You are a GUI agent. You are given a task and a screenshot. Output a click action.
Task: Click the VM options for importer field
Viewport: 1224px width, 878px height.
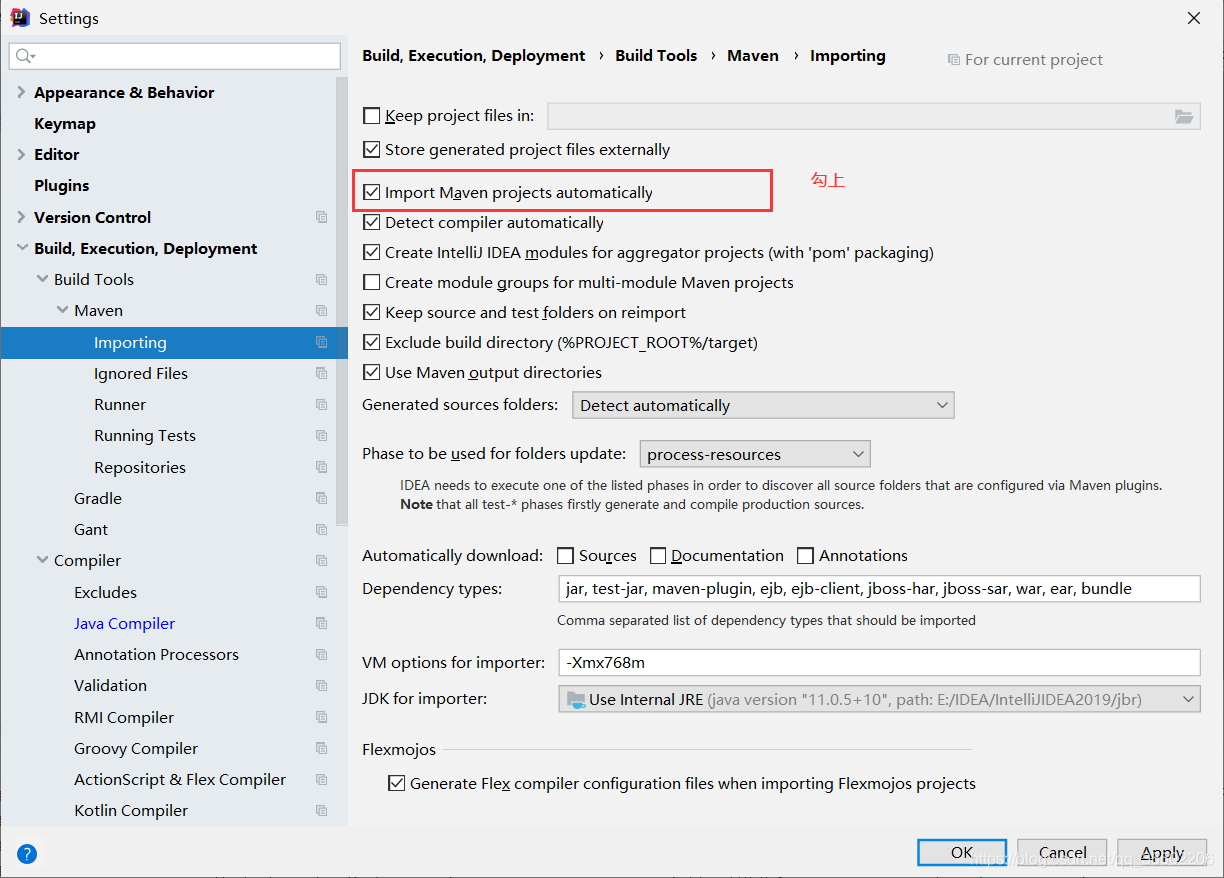click(x=879, y=662)
